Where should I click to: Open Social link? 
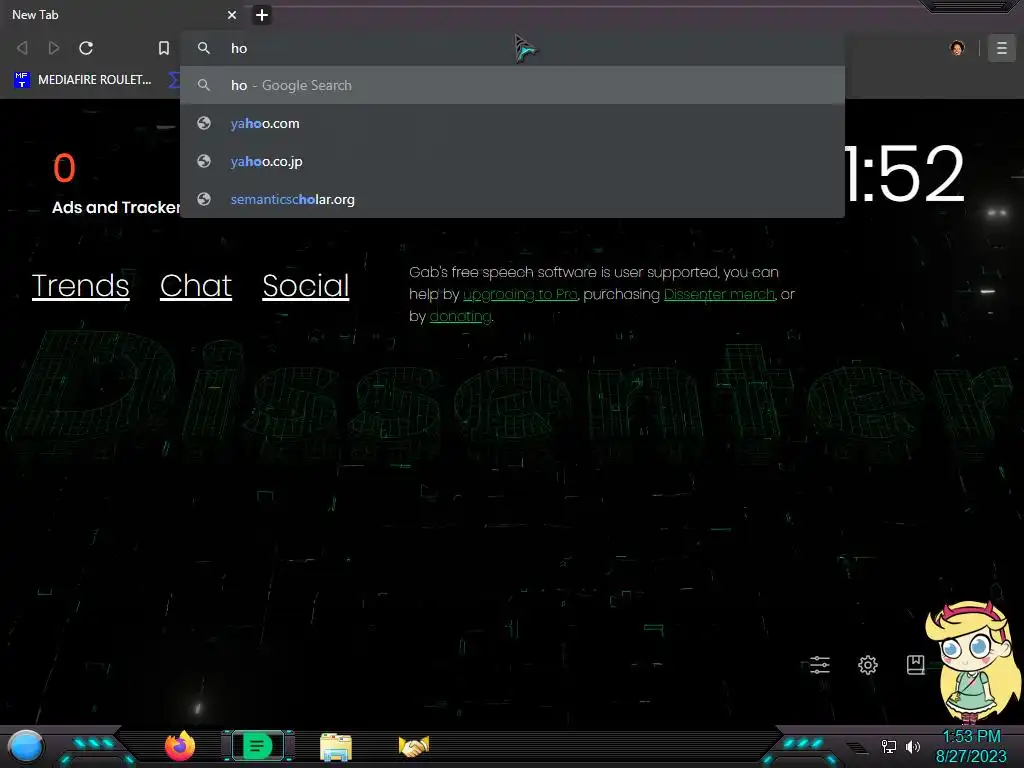coord(306,285)
